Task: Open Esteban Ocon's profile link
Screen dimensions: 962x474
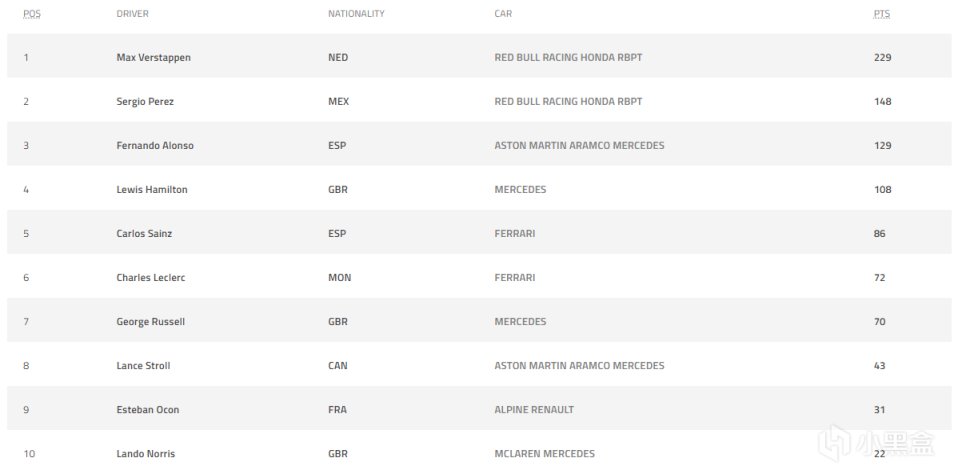Action: pyautogui.click(x=148, y=409)
